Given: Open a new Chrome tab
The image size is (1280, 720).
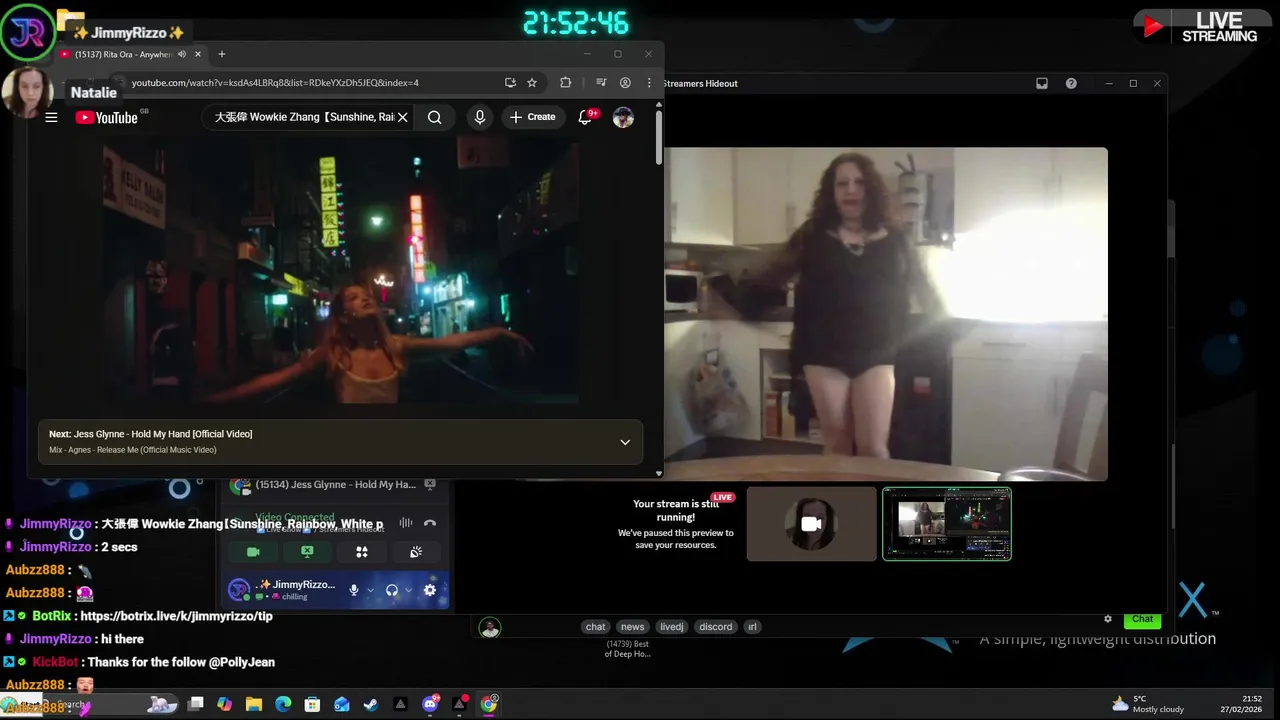Looking at the screenshot, I should point(222,54).
